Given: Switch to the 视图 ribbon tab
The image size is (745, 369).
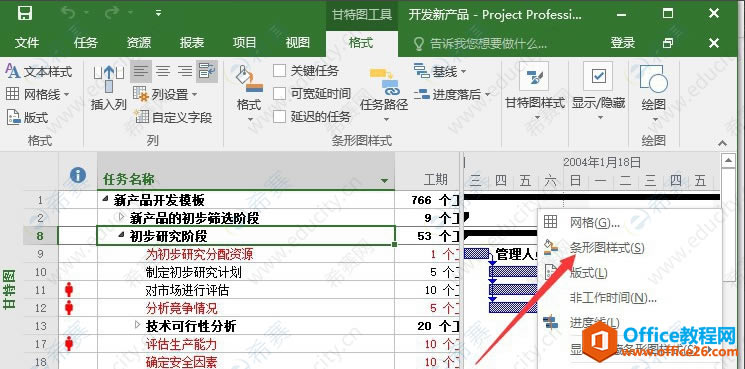Looking at the screenshot, I should click(298, 43).
